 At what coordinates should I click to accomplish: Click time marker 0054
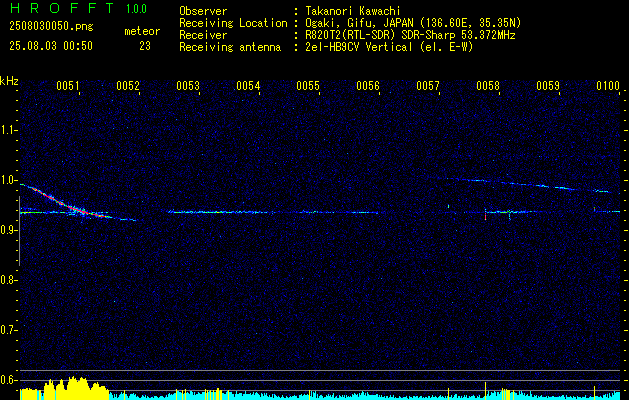point(248,85)
